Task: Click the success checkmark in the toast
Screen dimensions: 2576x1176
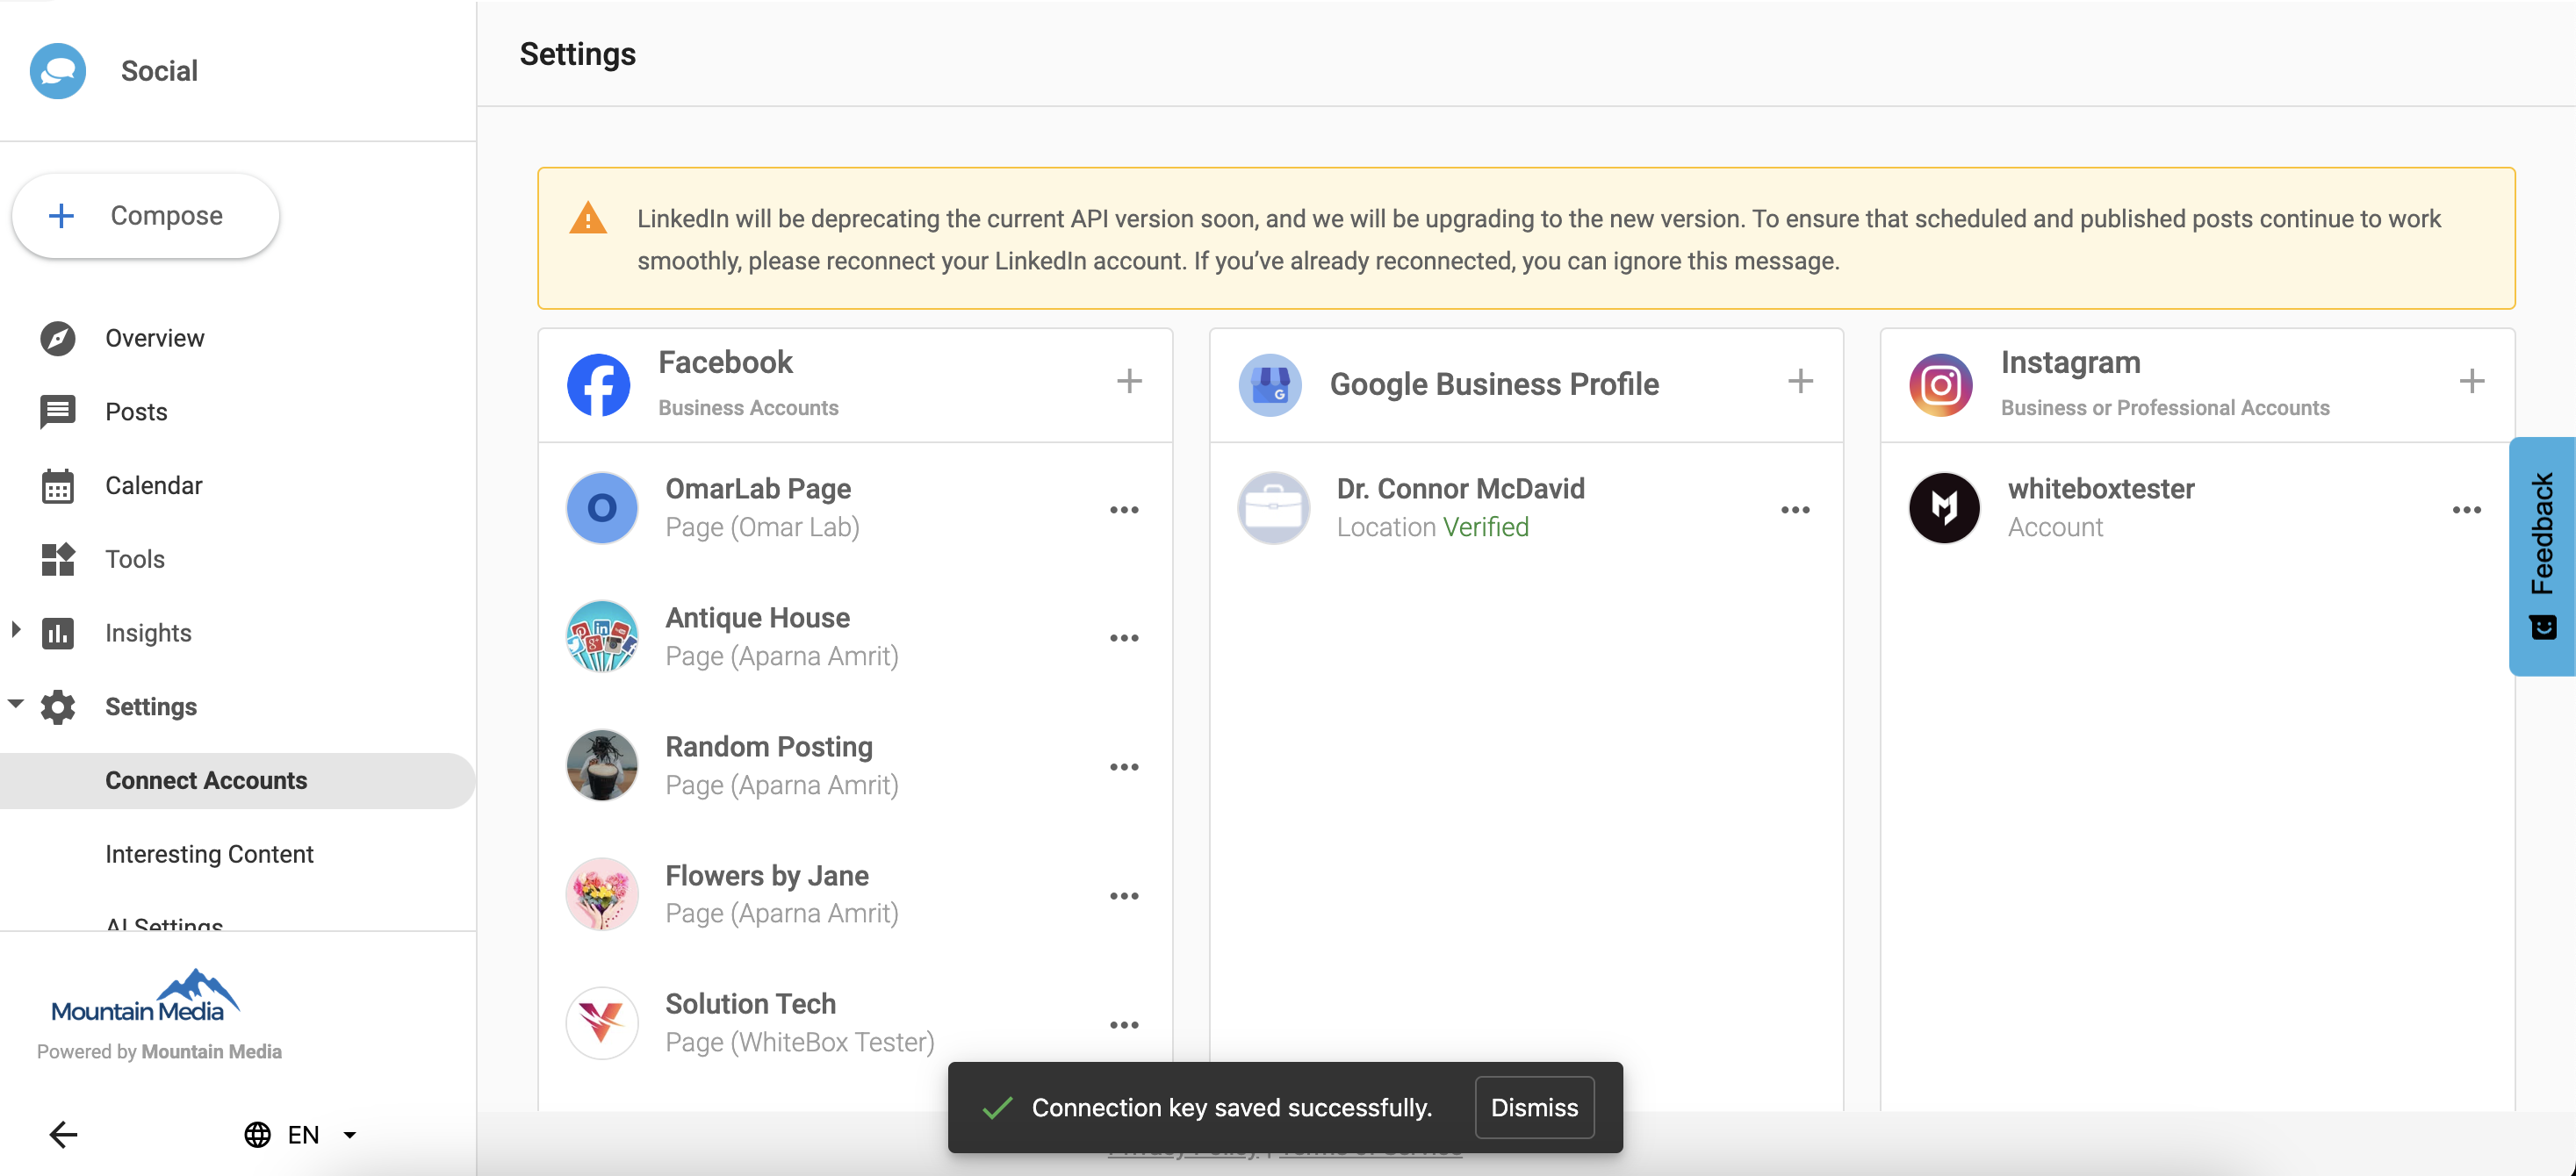Action: click(997, 1108)
